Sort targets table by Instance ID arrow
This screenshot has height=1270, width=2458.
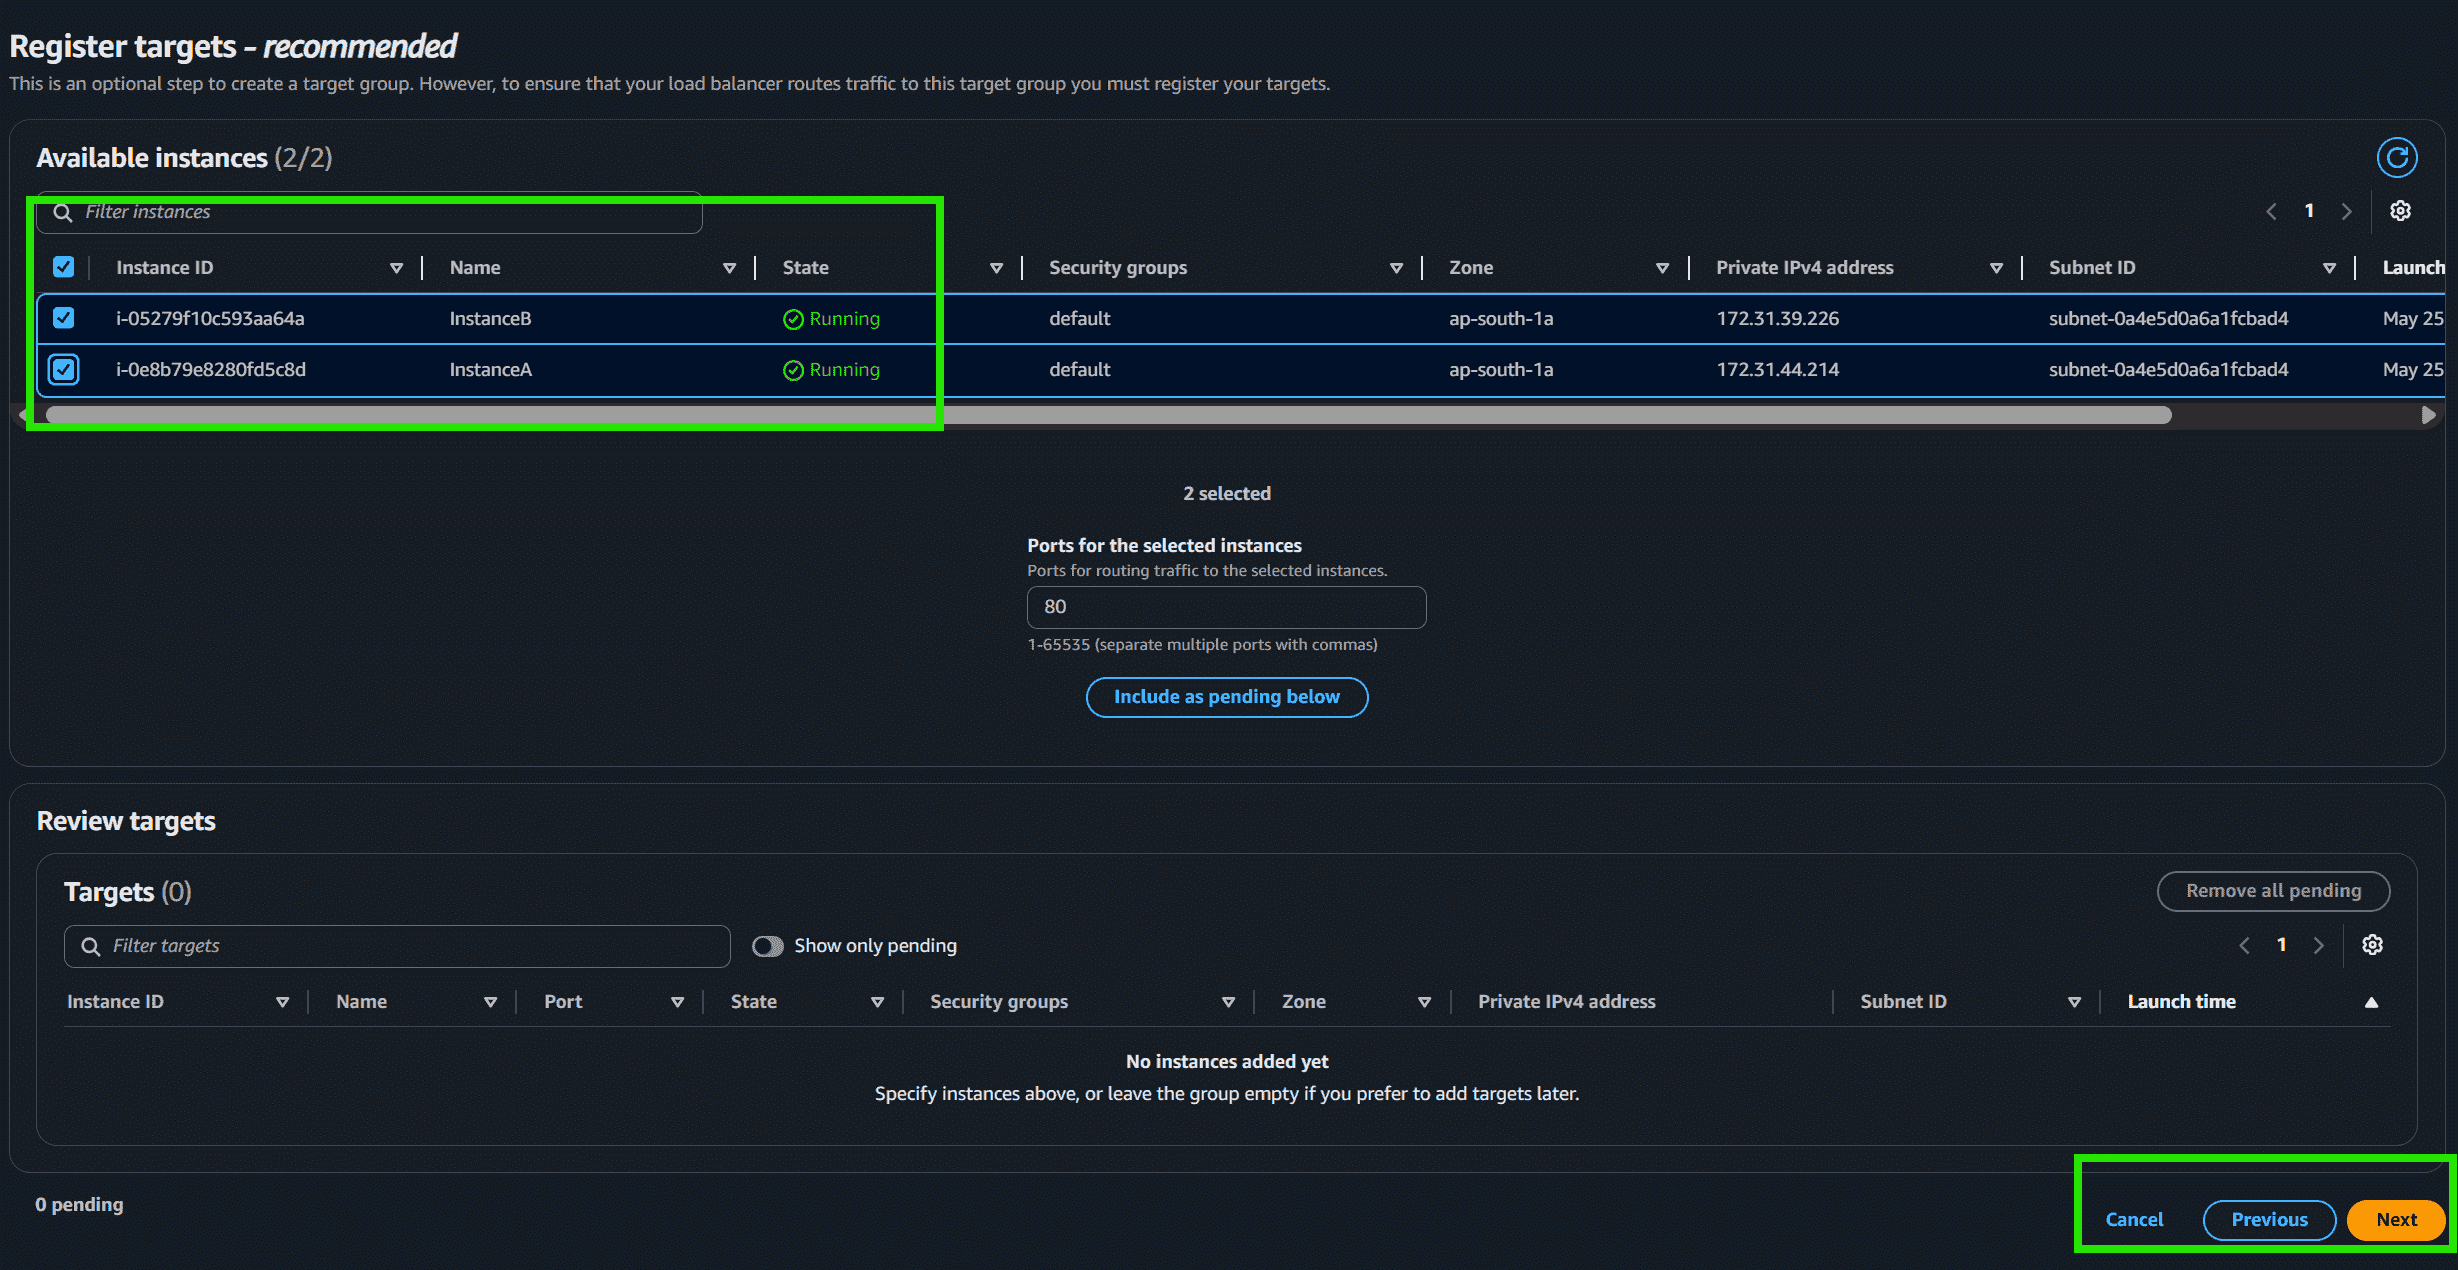pos(282,1002)
